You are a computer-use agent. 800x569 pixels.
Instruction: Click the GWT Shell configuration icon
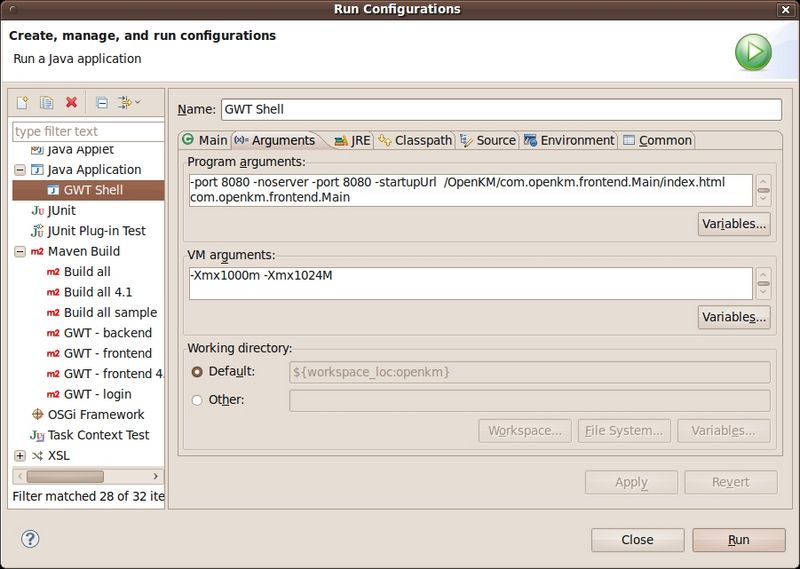tap(53, 190)
